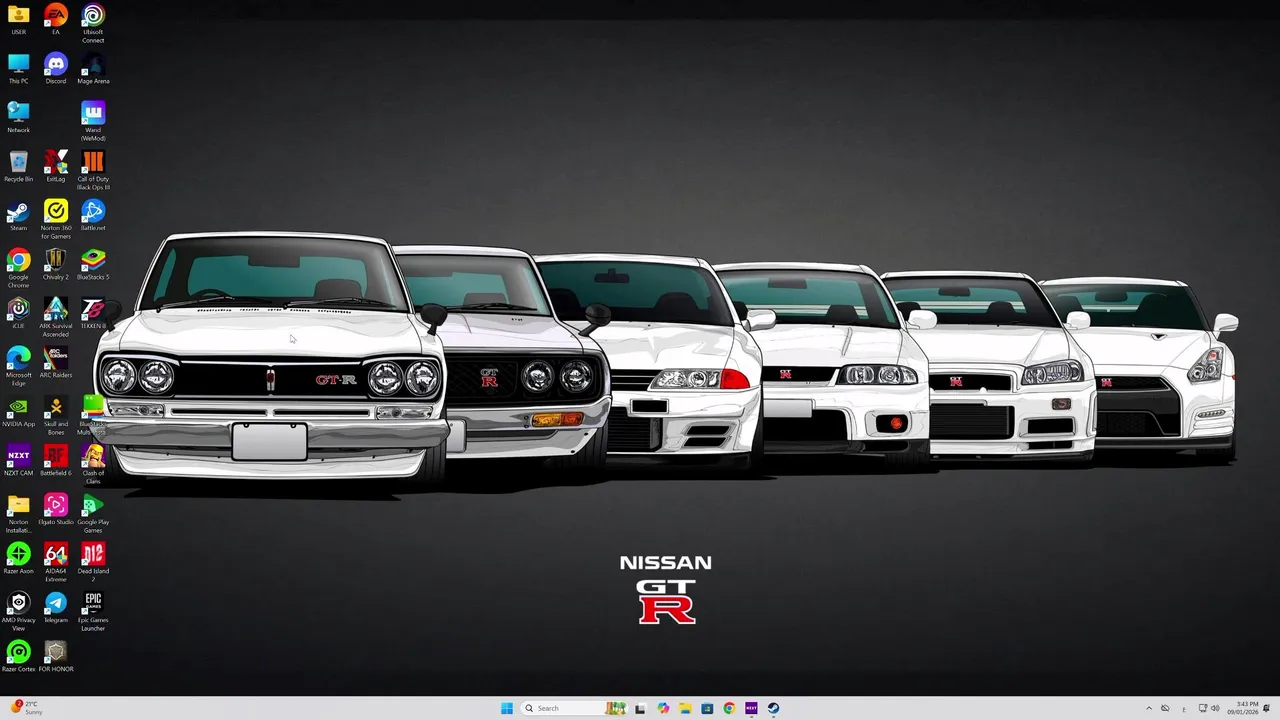
Task: Select the USER folder desktop icon
Action: (x=18, y=20)
